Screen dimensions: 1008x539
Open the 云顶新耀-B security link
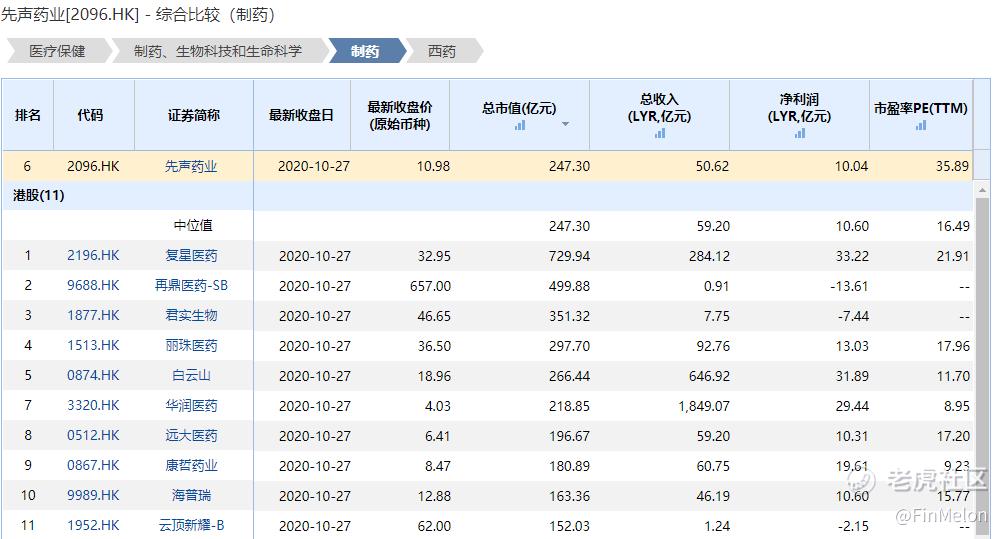[x=191, y=525]
